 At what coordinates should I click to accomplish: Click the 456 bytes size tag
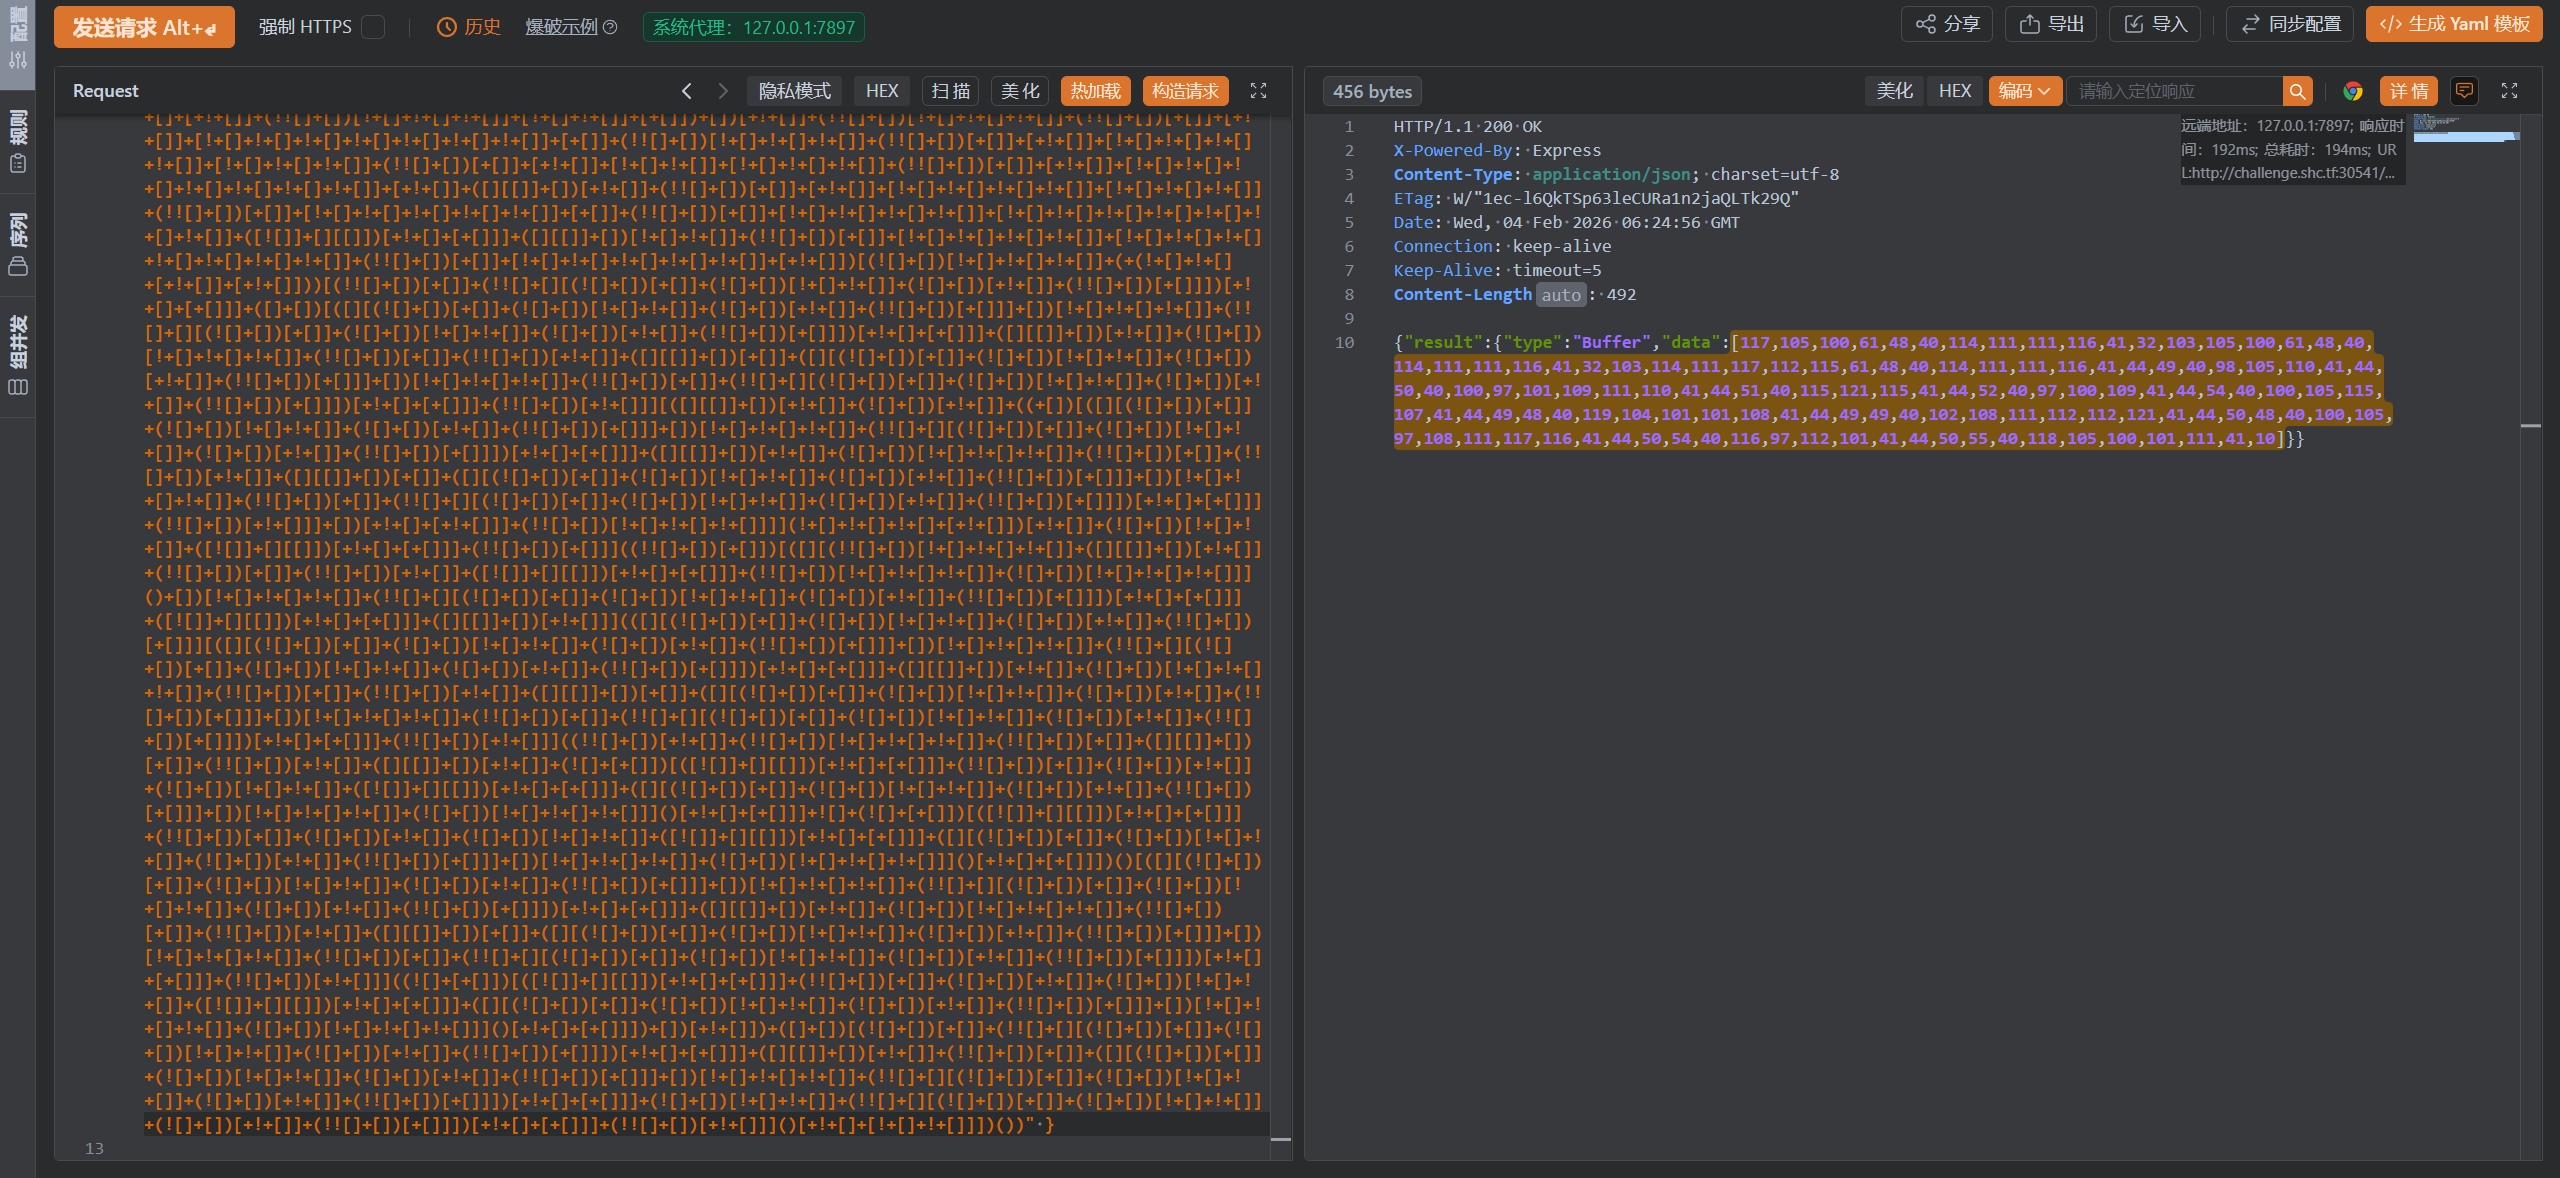(1372, 91)
